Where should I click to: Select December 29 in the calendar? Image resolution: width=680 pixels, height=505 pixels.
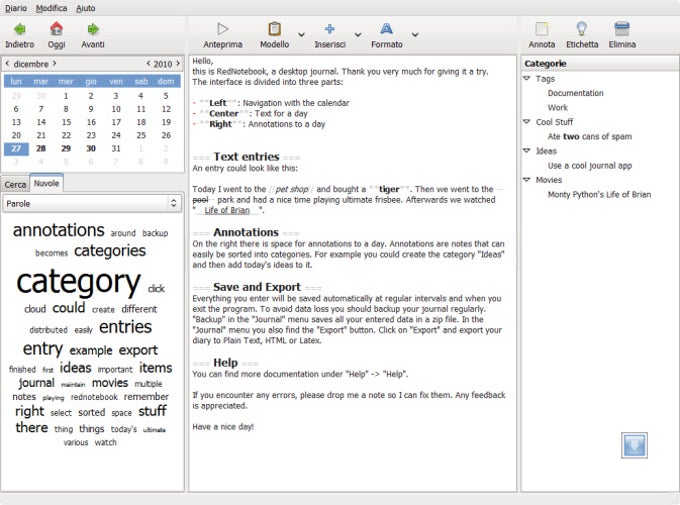66,148
